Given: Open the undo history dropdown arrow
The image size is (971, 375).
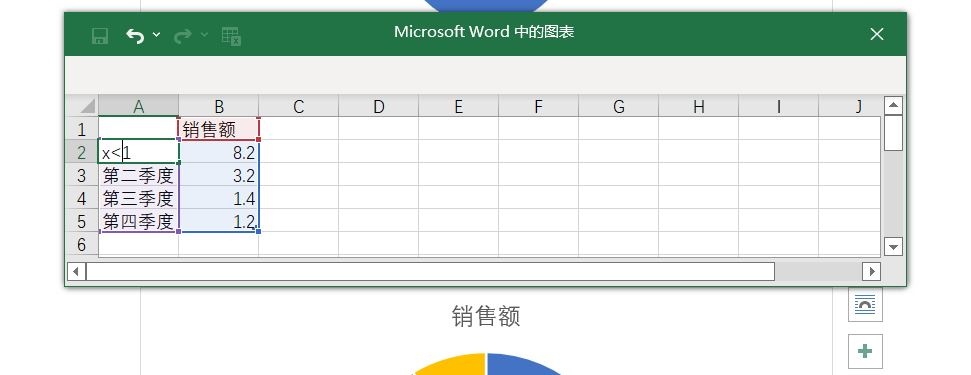Looking at the screenshot, I should pos(156,35).
